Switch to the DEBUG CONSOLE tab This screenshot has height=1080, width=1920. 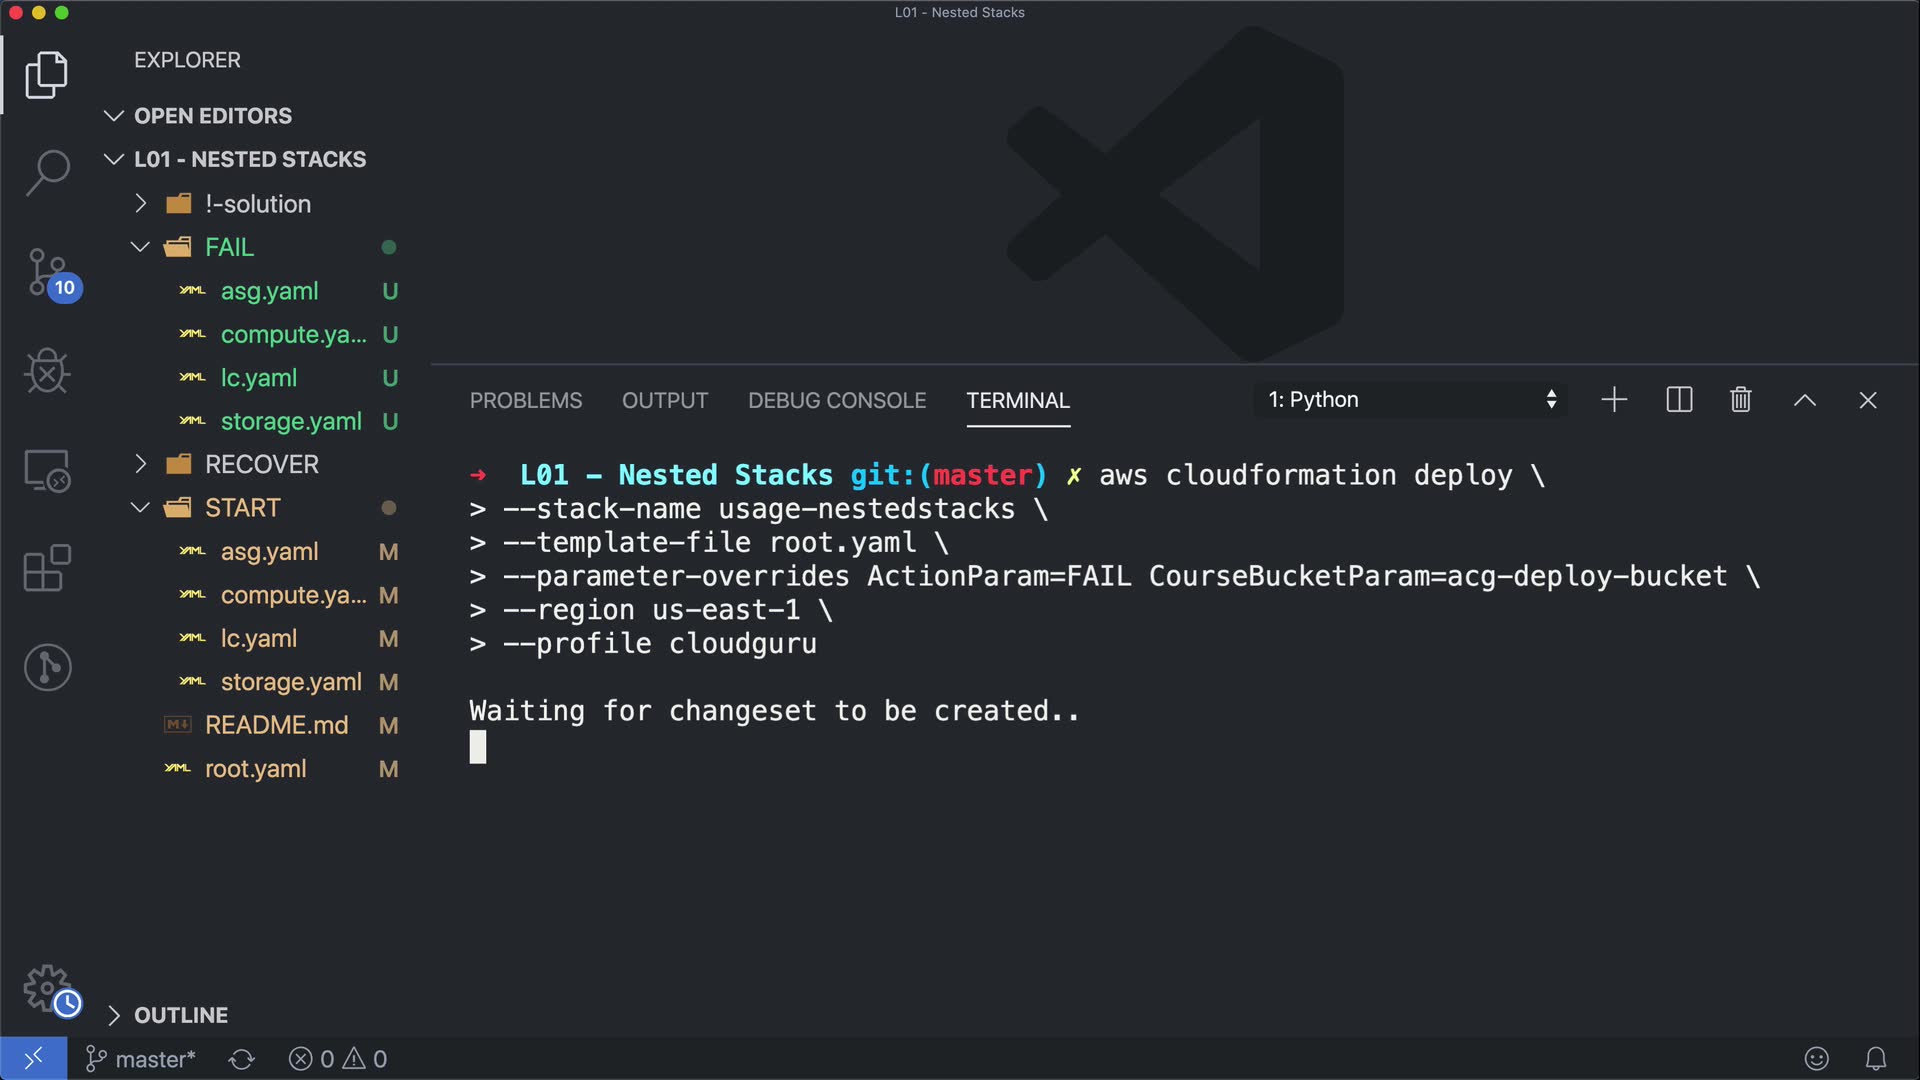pos(836,400)
